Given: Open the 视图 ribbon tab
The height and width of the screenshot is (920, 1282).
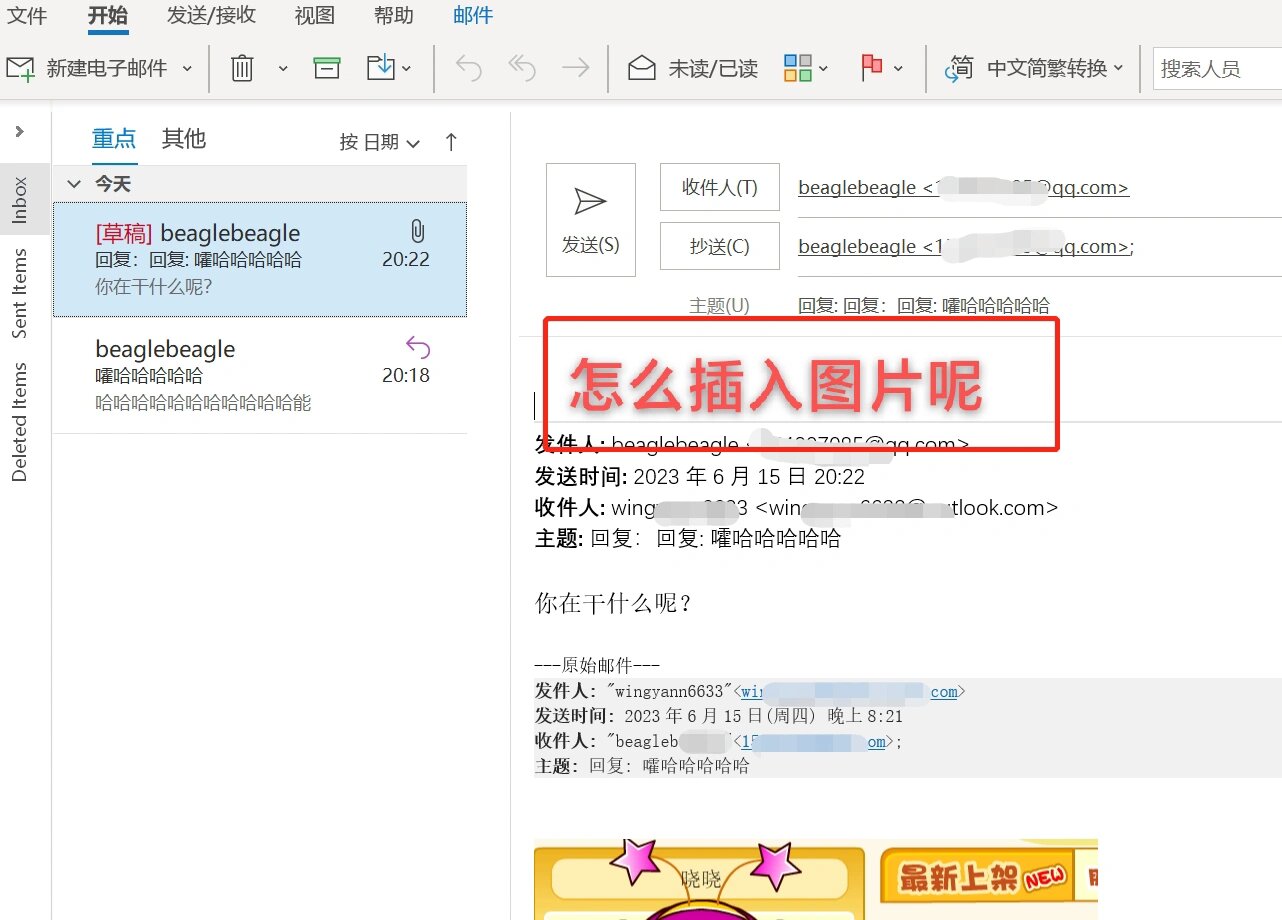Looking at the screenshot, I should [x=314, y=15].
